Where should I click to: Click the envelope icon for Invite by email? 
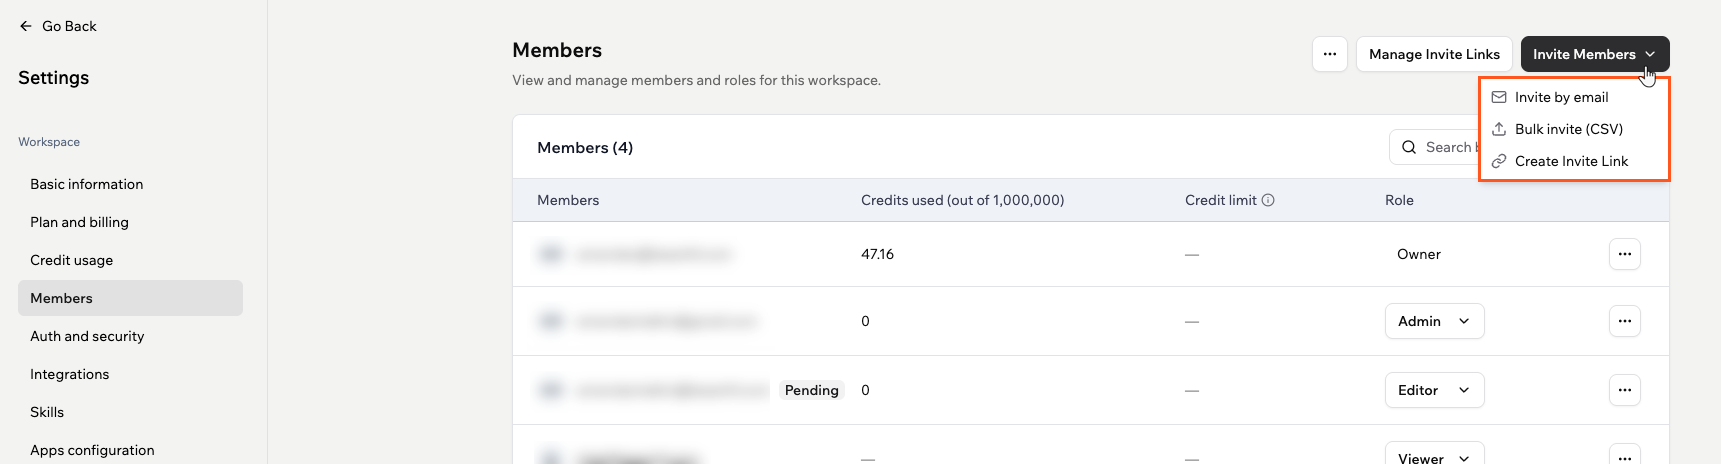click(x=1499, y=97)
